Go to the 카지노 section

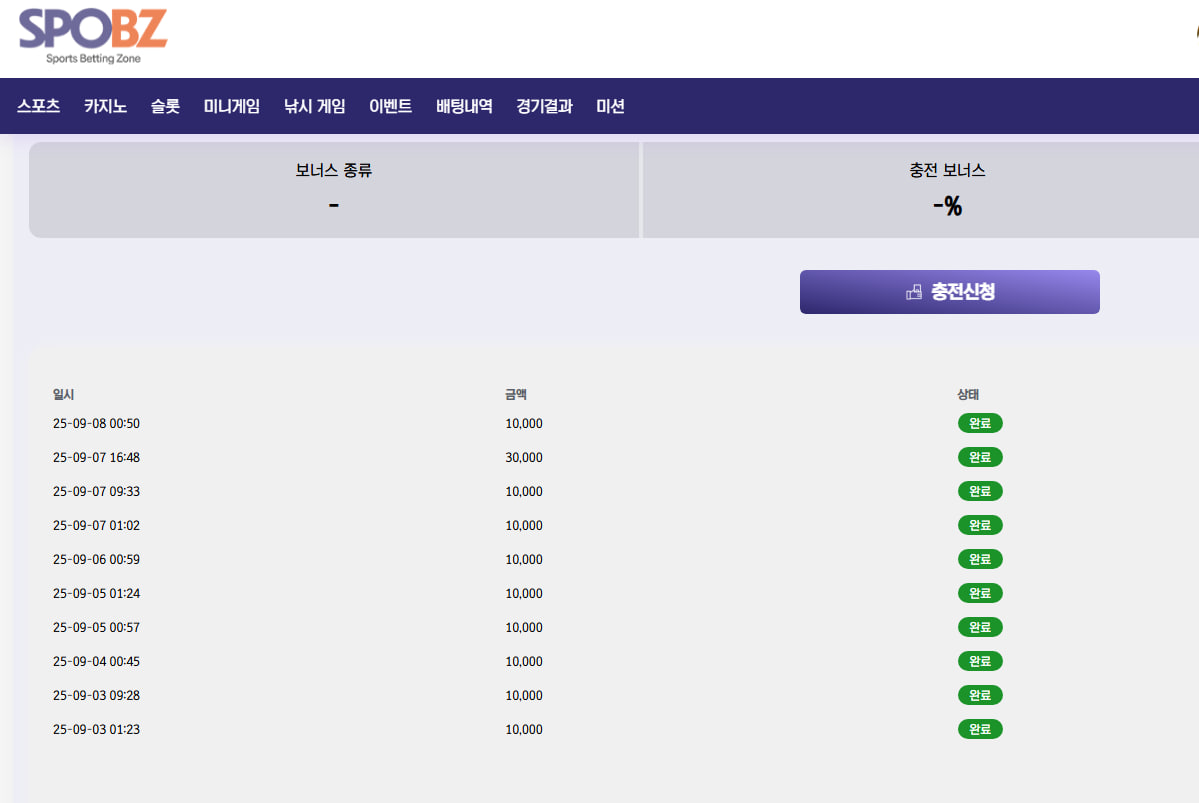click(105, 106)
